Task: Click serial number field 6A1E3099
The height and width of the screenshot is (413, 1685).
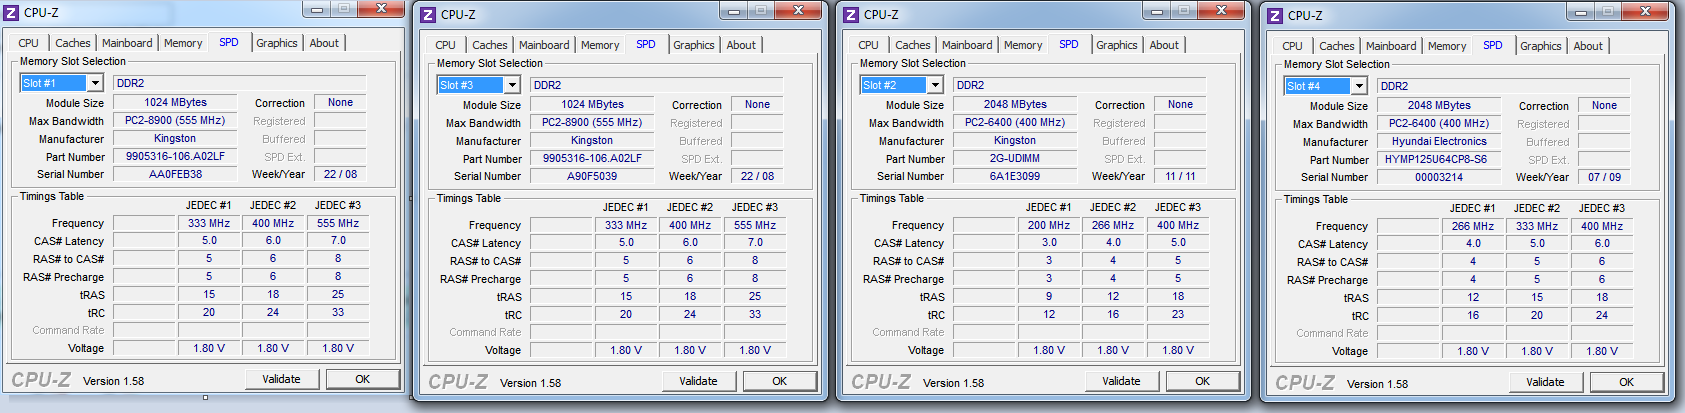Action: point(1015,176)
